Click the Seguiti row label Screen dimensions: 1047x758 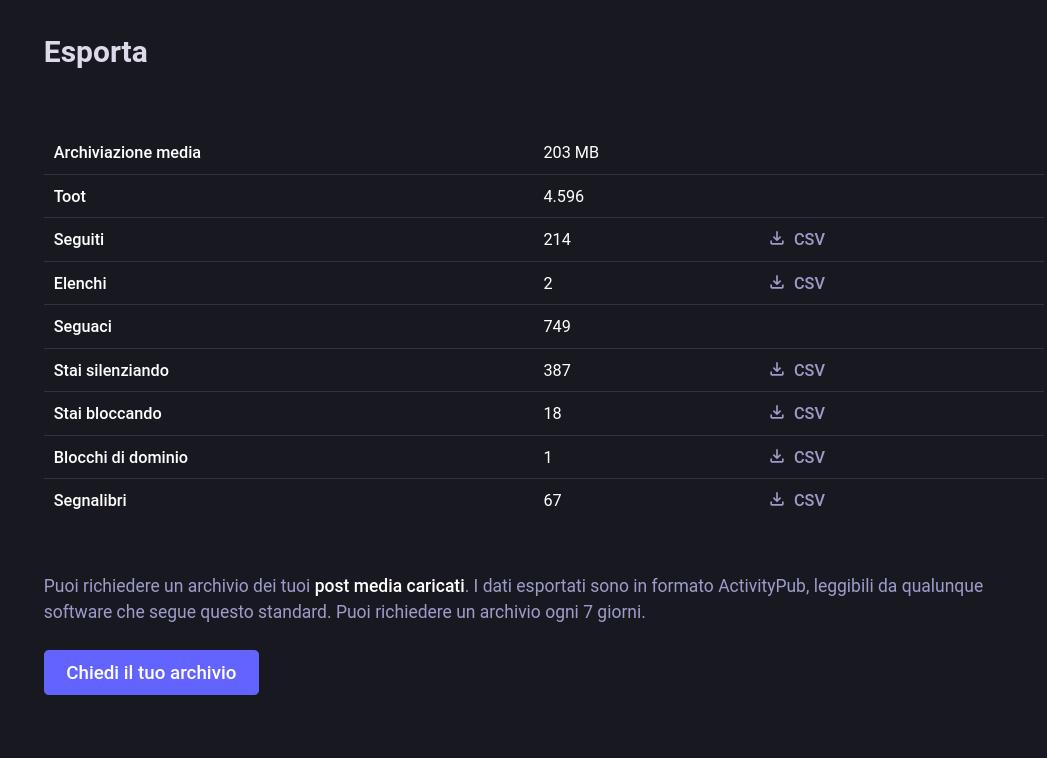(x=79, y=240)
